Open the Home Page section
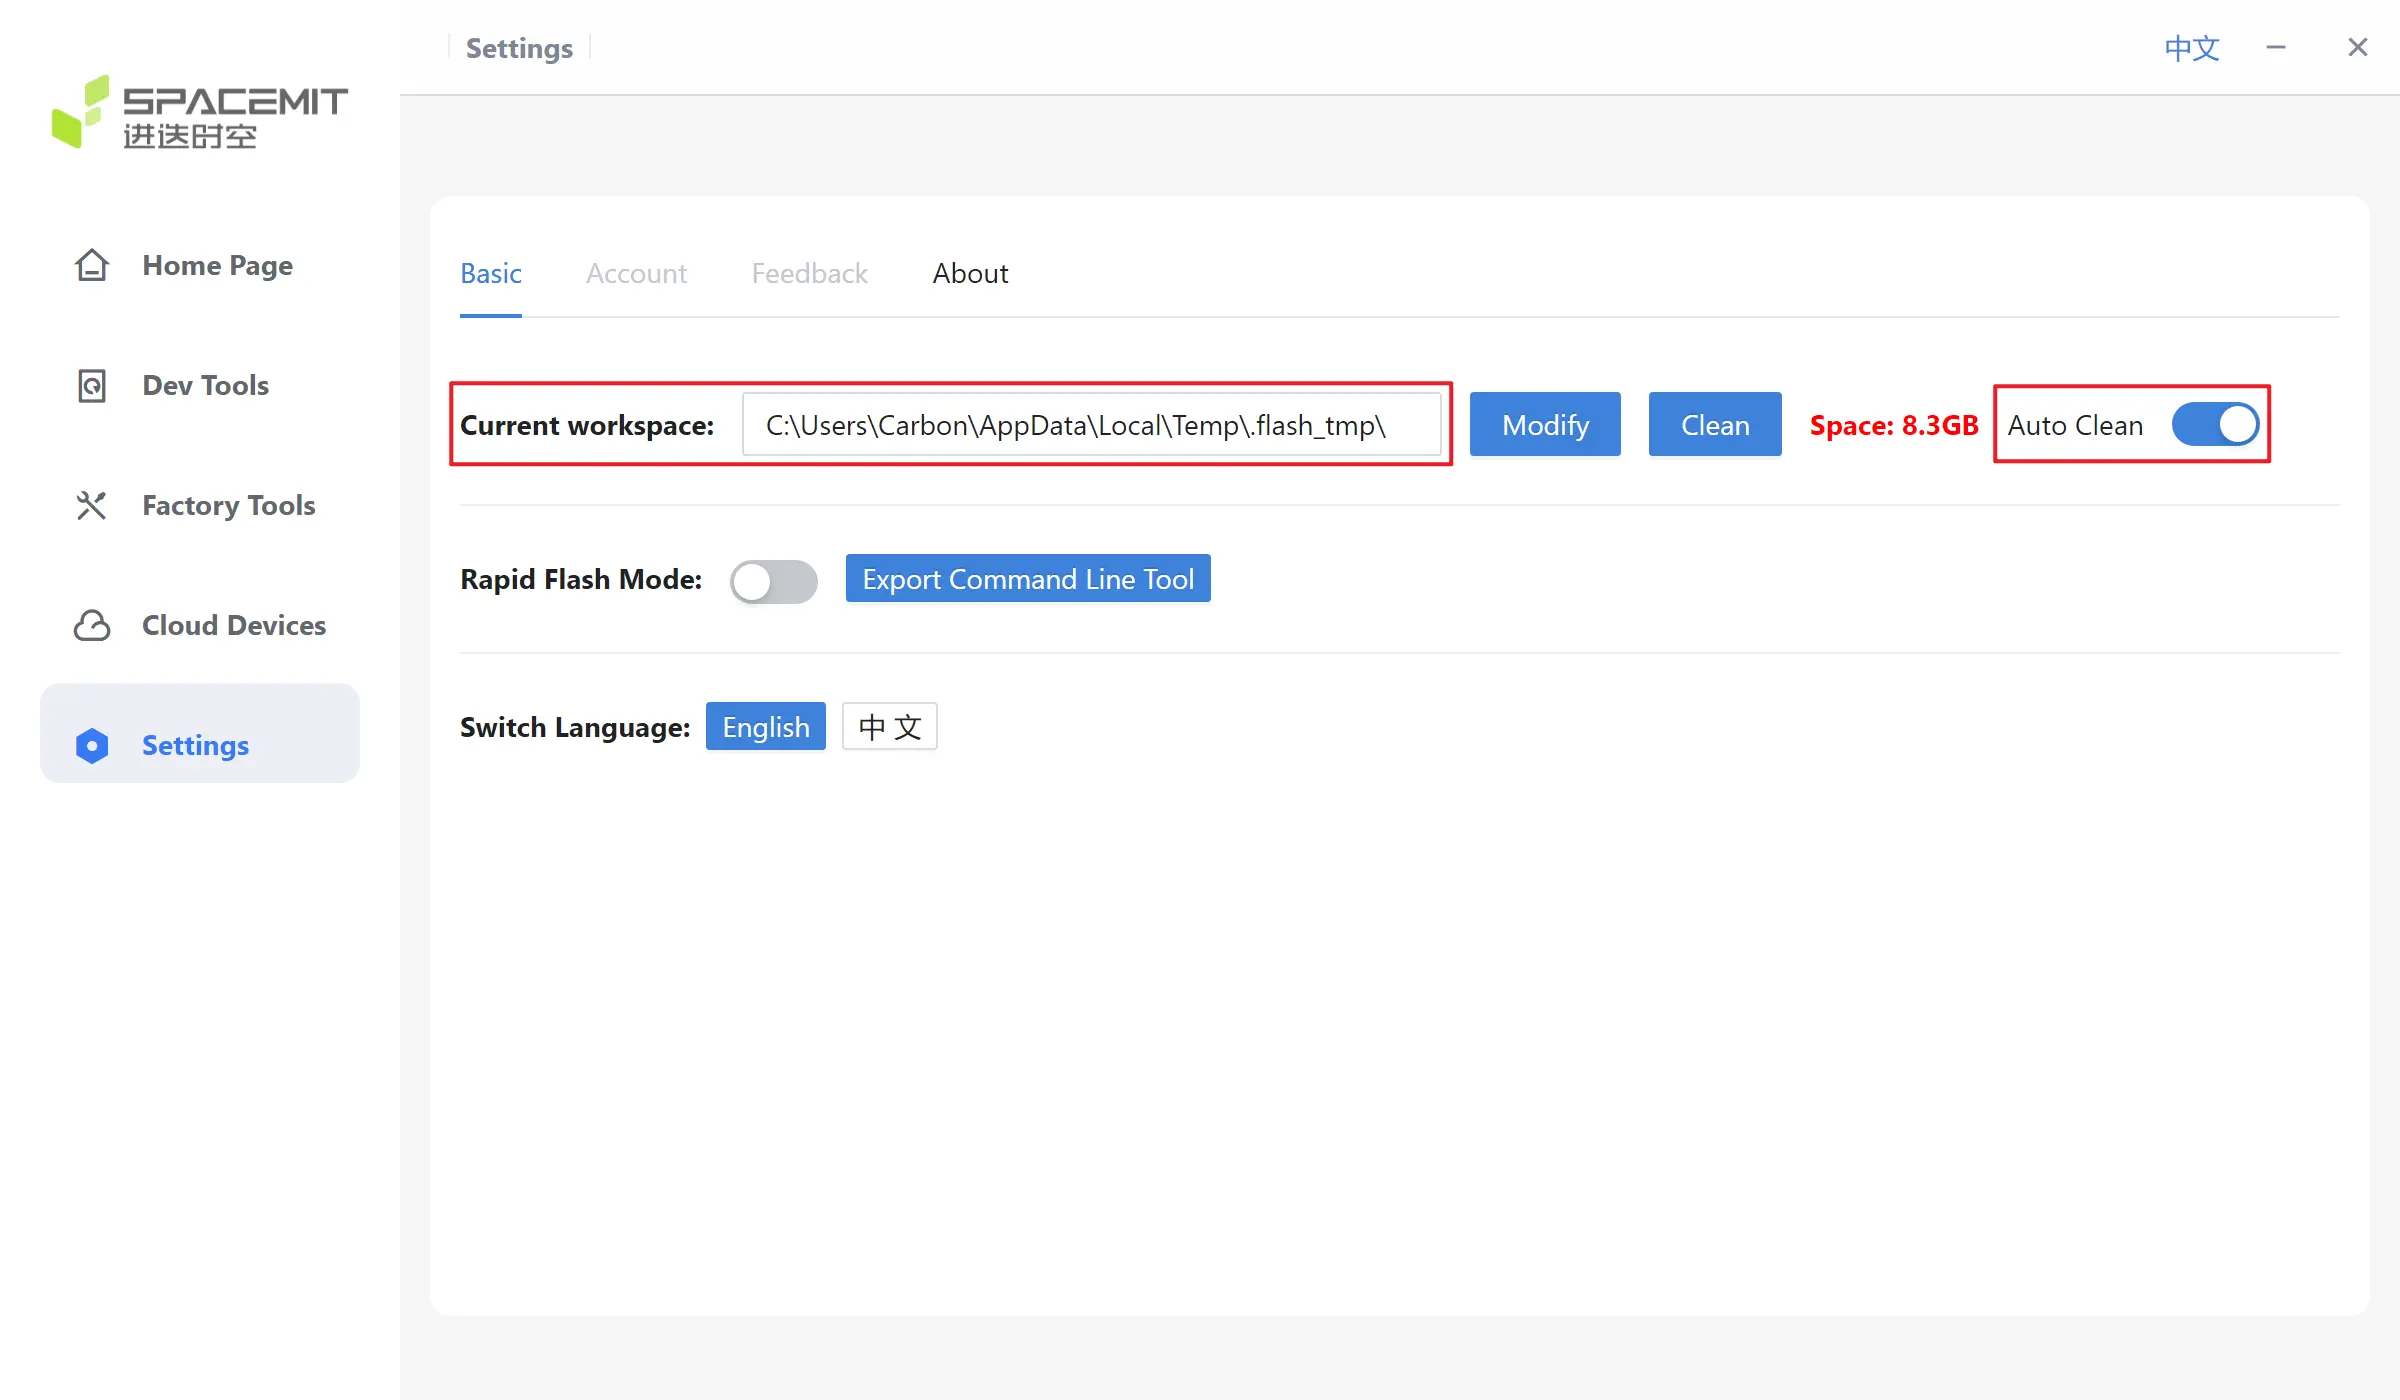 point(200,265)
